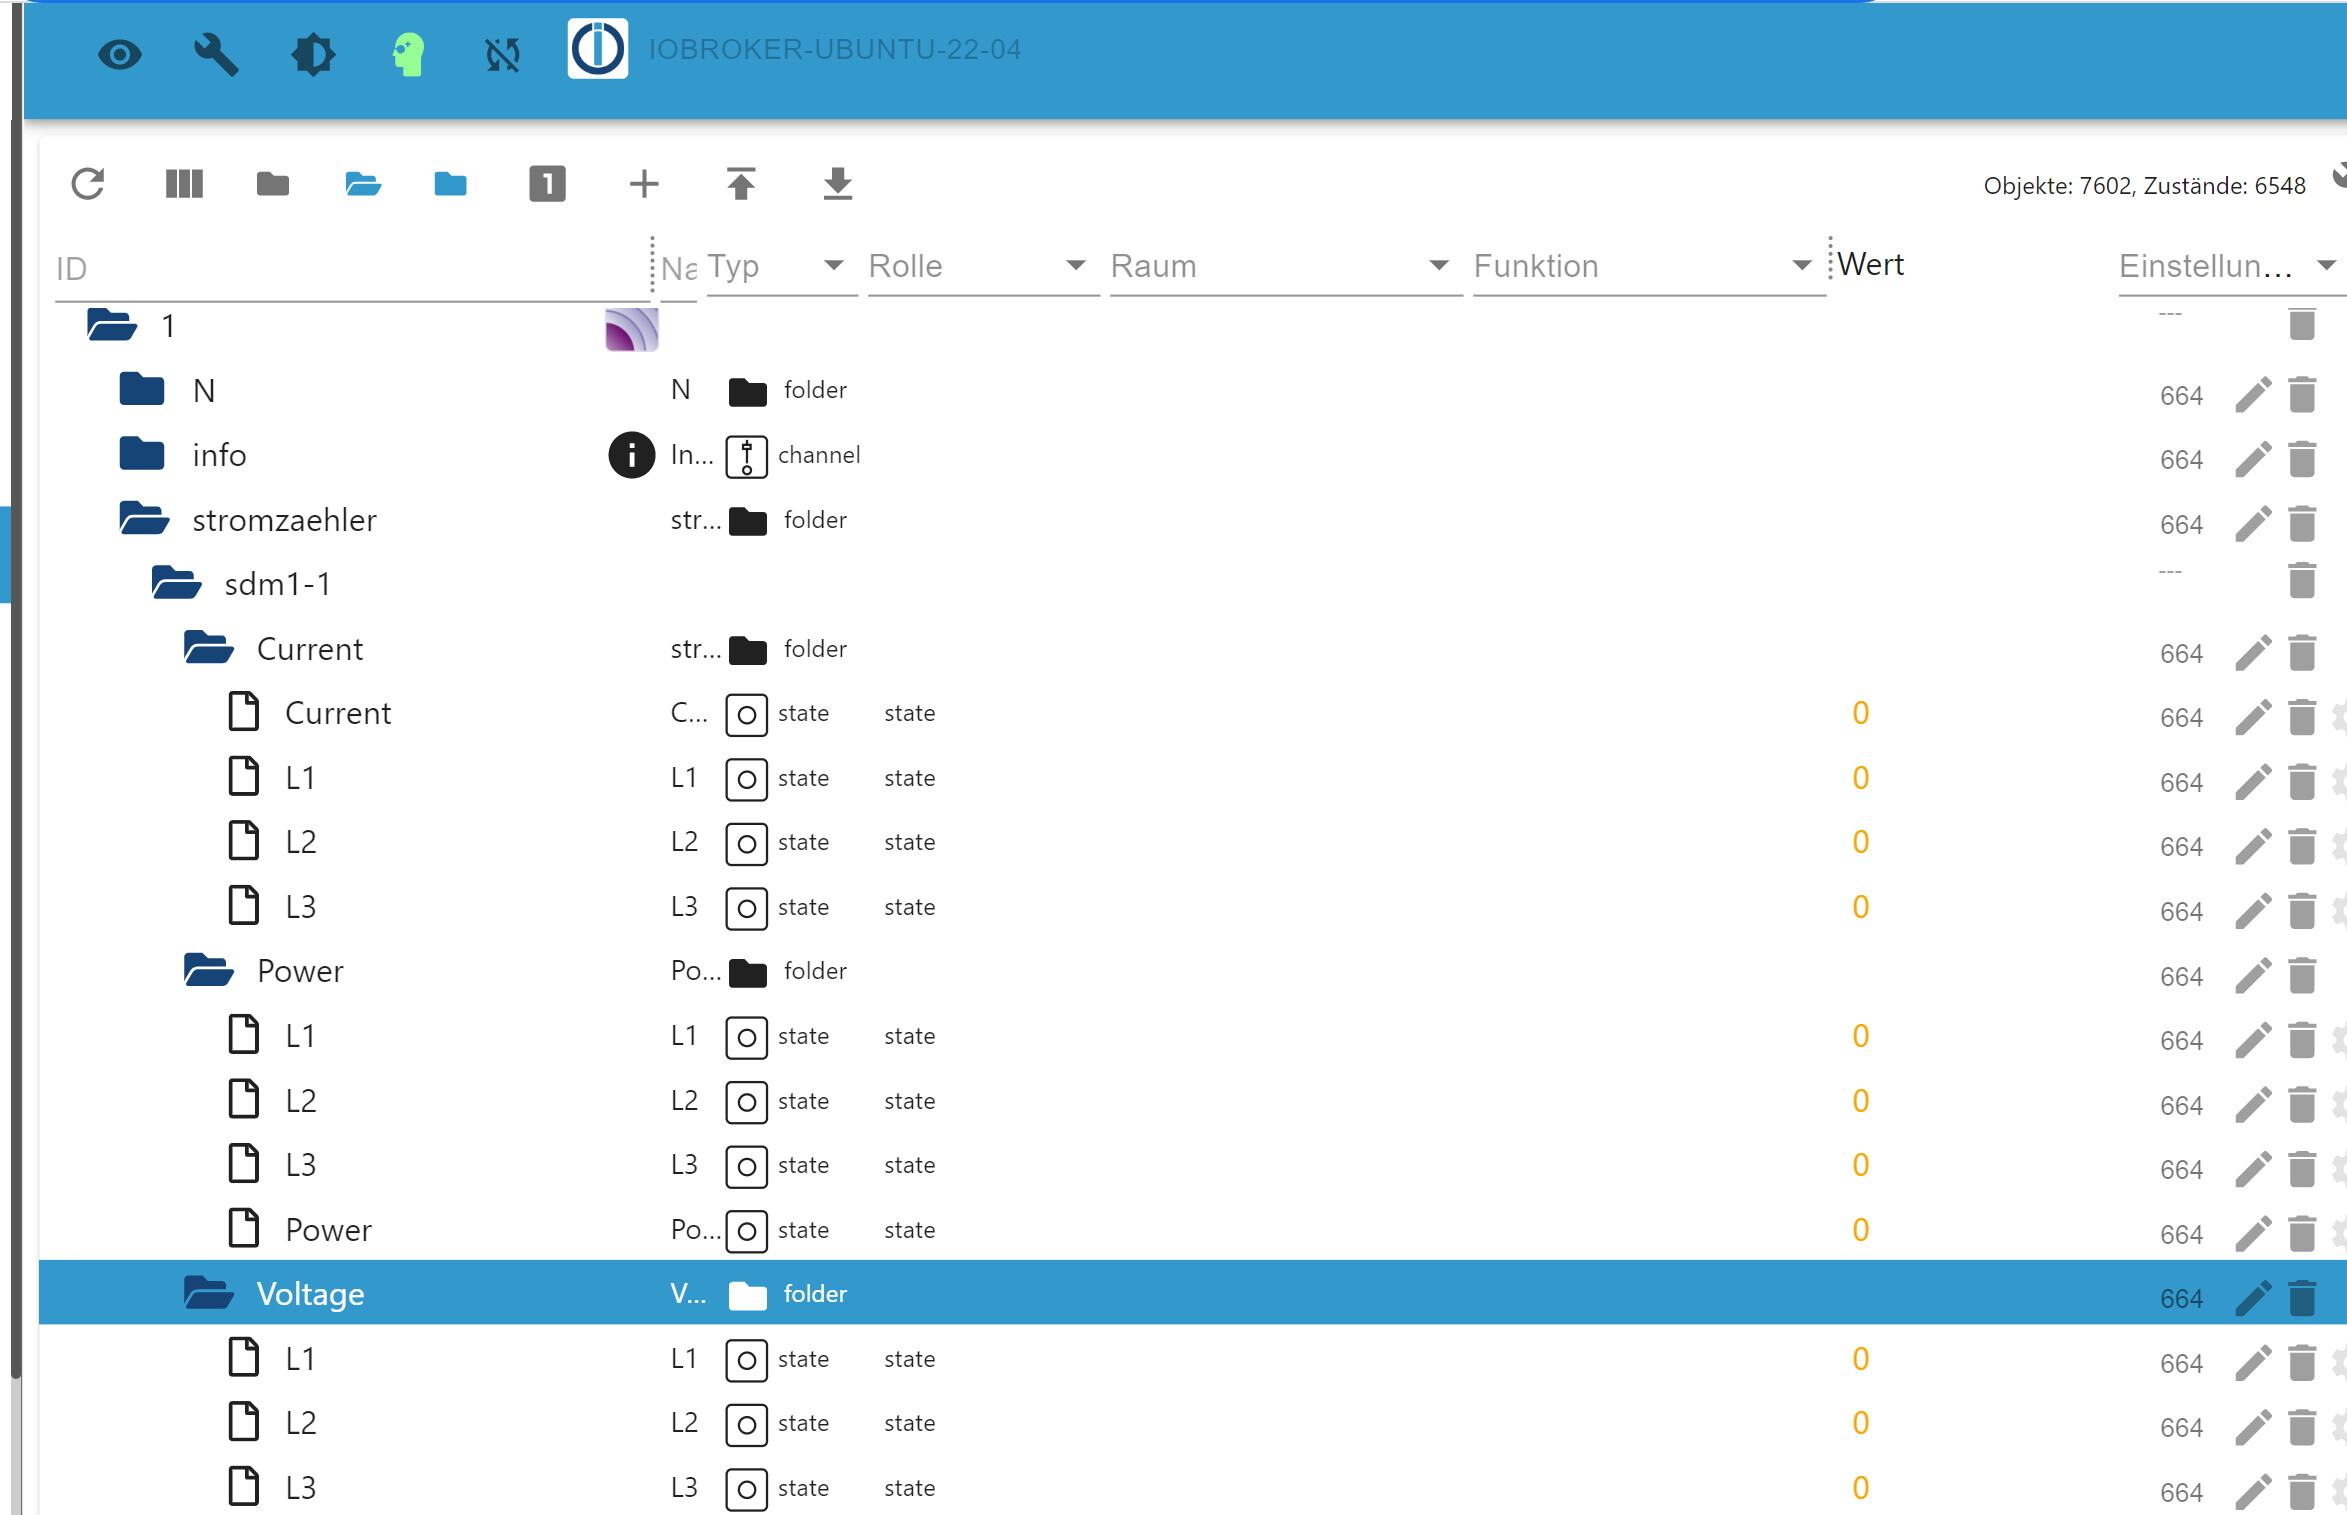This screenshot has height=1515, width=2347.
Task: Click the ioBroker logo icon
Action: click(x=598, y=48)
